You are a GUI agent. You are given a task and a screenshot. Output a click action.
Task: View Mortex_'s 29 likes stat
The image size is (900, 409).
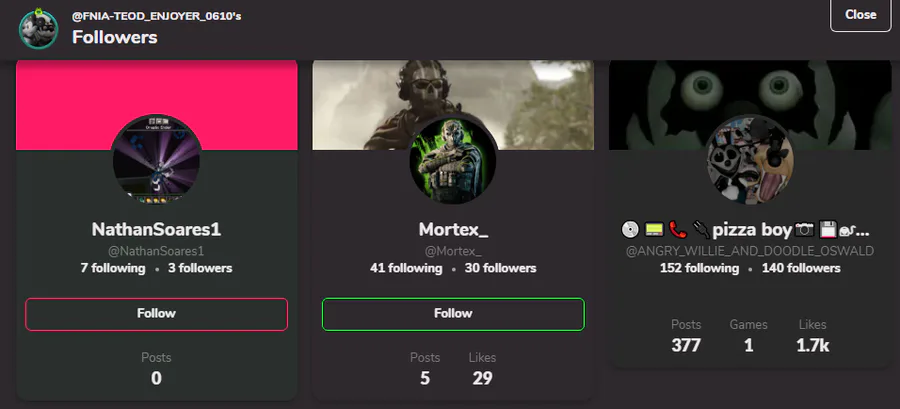[482, 370]
